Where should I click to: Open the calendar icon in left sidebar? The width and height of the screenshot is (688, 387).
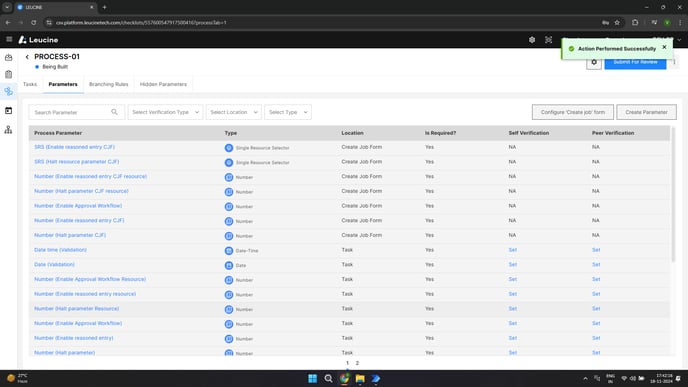[8, 111]
